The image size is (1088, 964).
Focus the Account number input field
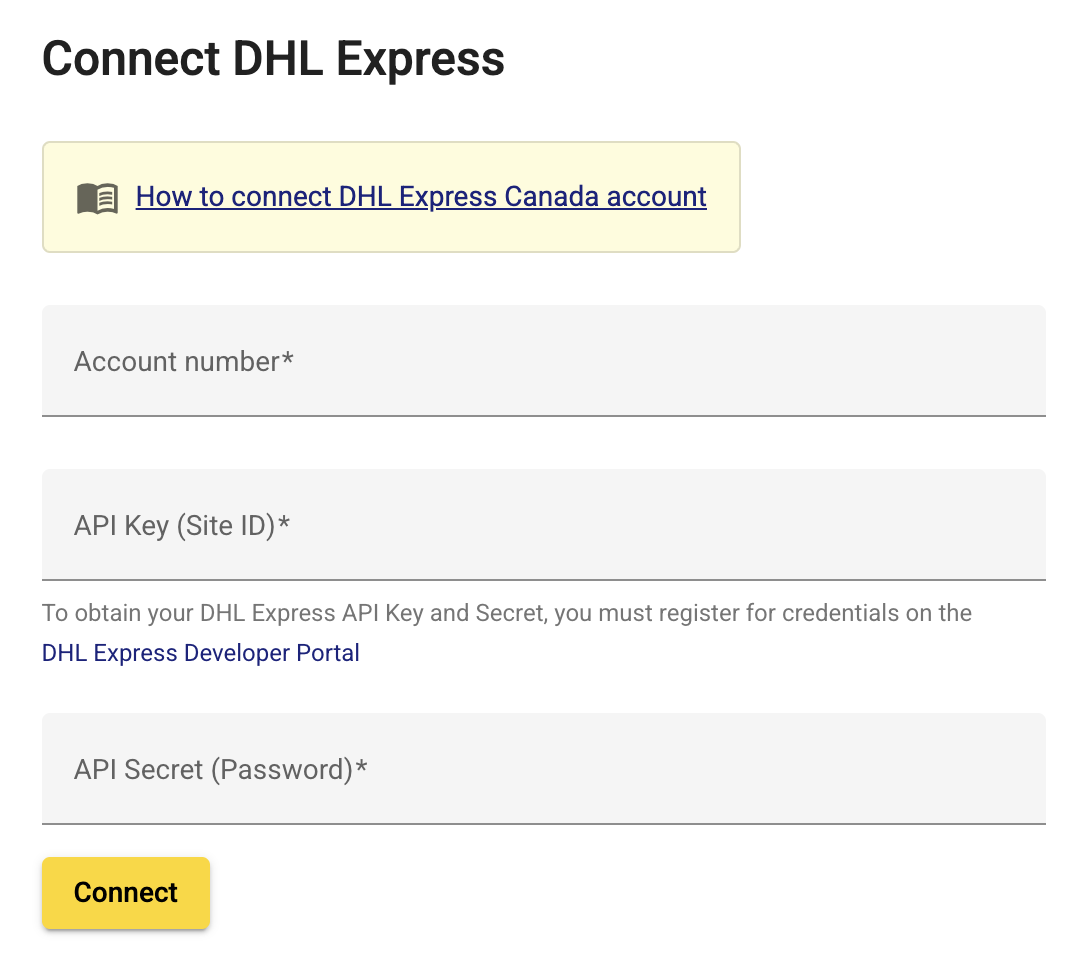[543, 361]
